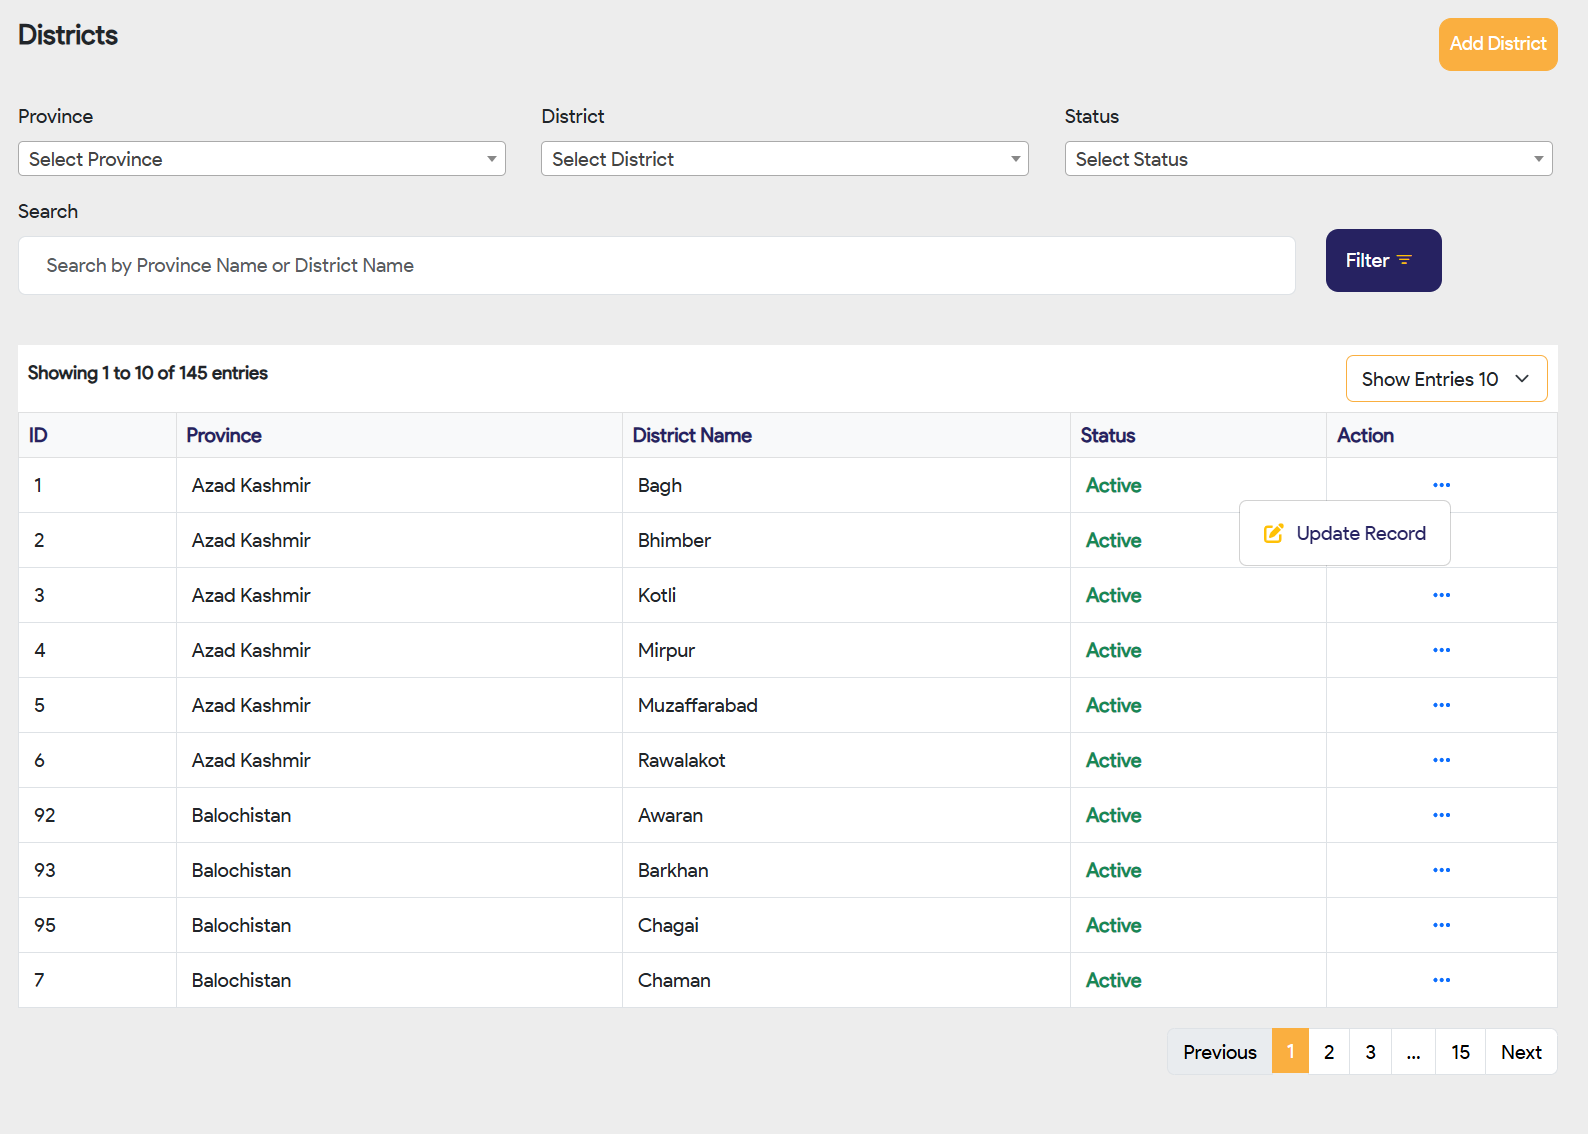Open action dots for Awaran district
Viewport: 1588px width, 1134px height.
click(1441, 815)
